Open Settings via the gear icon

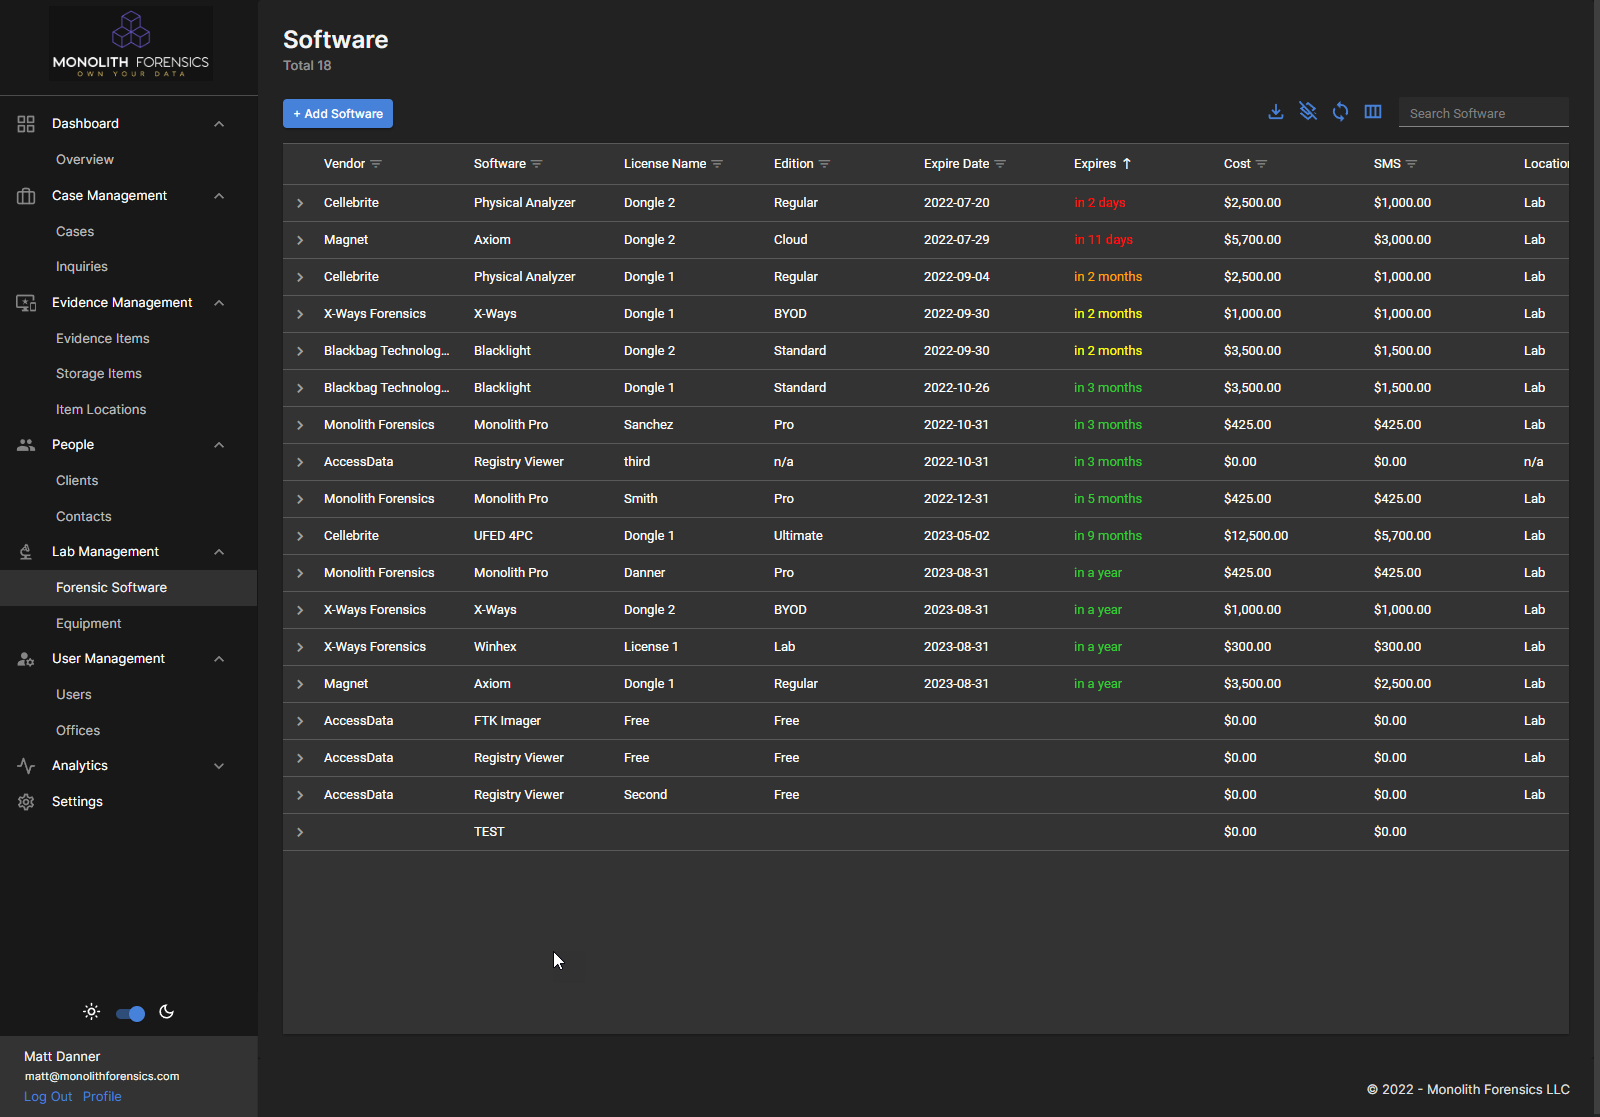(x=26, y=801)
